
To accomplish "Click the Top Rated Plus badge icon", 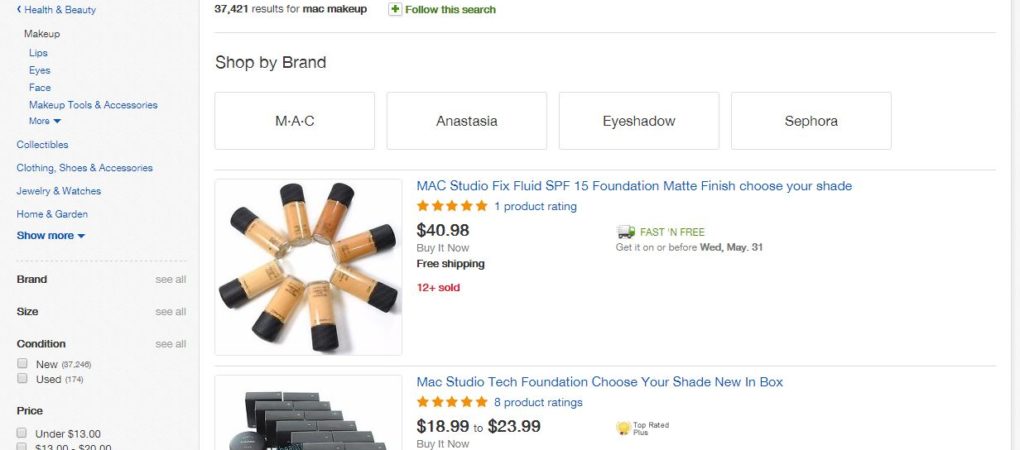I will [x=623, y=428].
